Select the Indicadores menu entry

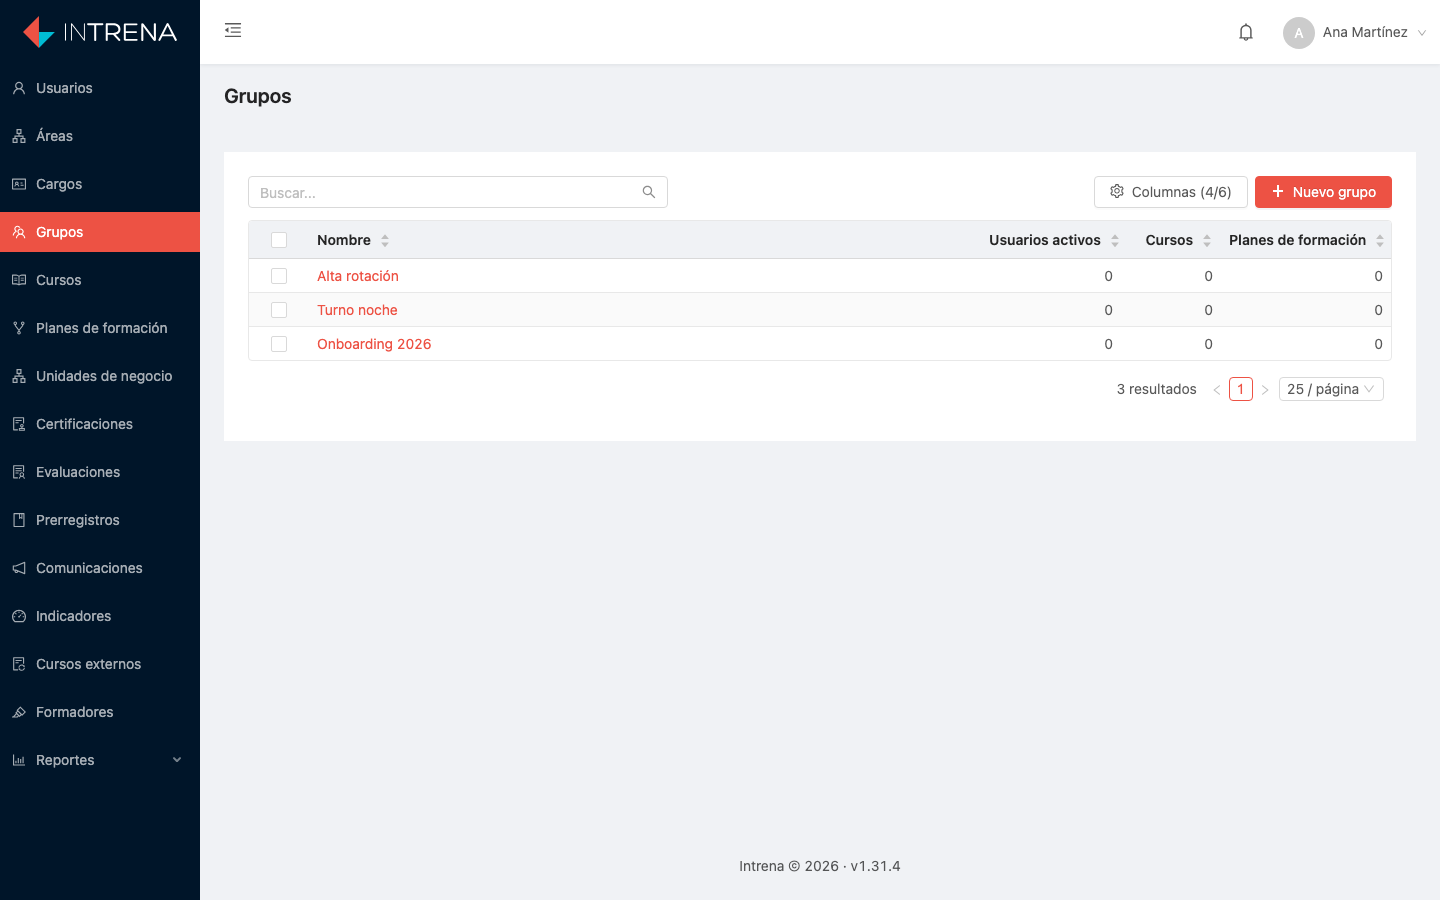tap(100, 616)
